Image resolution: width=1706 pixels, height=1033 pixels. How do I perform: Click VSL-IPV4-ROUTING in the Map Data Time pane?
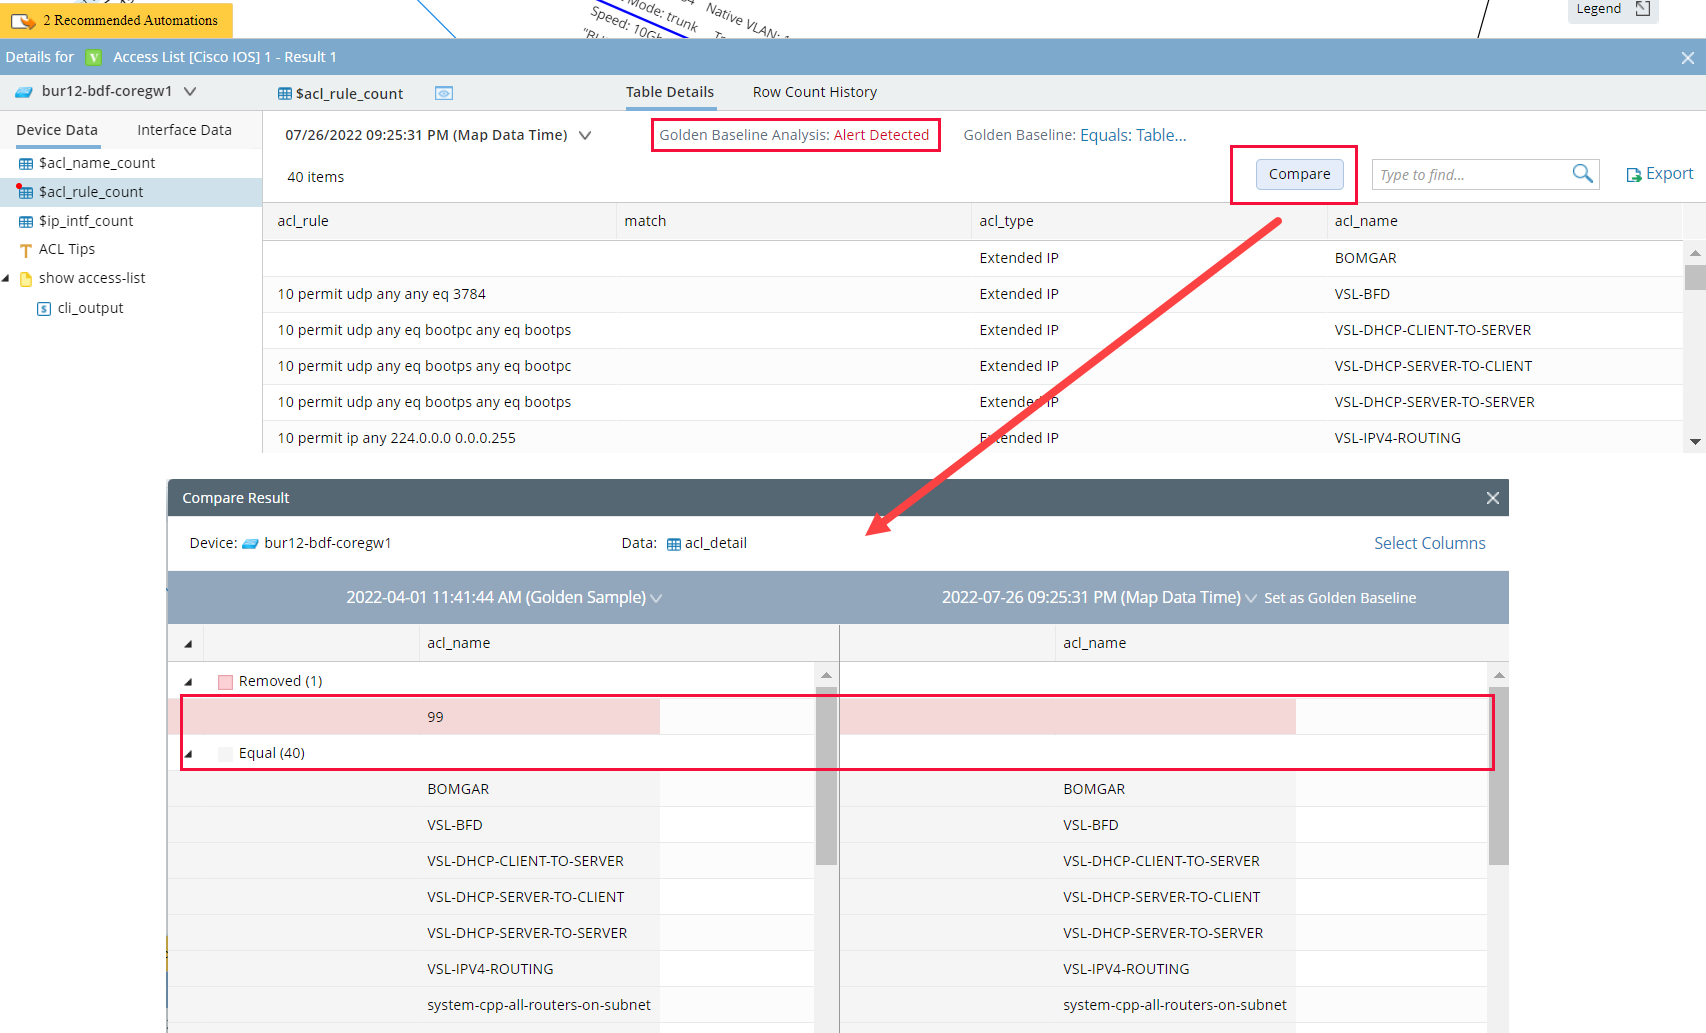tap(1126, 969)
